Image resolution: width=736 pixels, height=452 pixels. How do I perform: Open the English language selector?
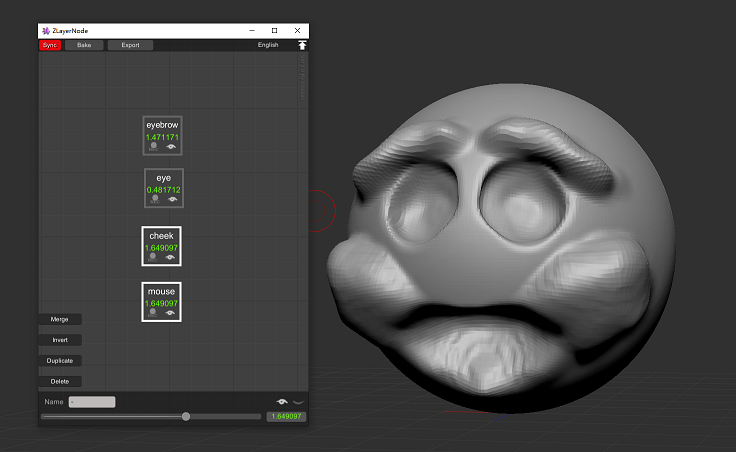268,45
